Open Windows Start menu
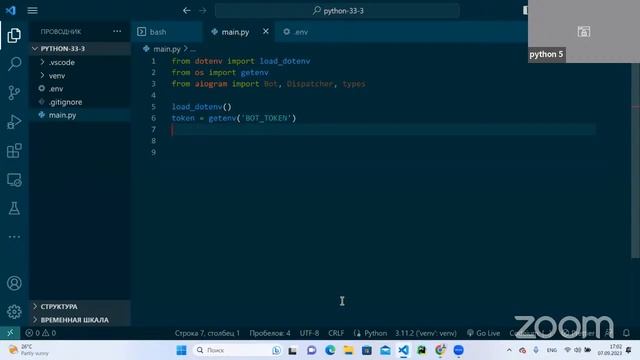The image size is (640, 360). tap(181, 350)
